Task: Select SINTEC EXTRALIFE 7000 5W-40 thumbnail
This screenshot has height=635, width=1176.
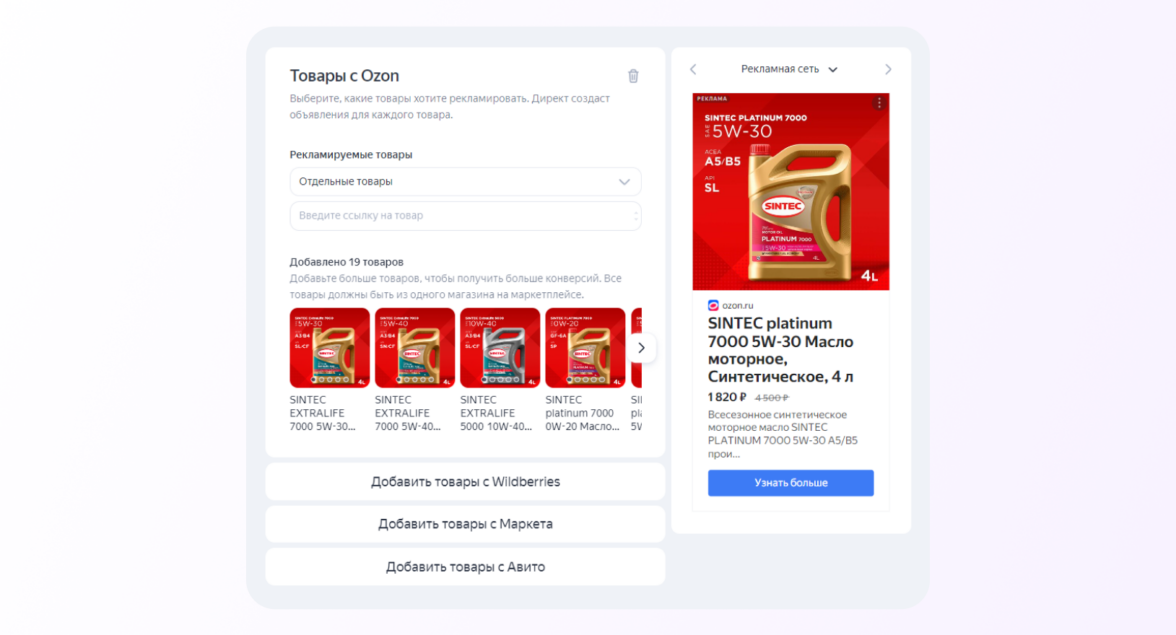Action: point(415,347)
